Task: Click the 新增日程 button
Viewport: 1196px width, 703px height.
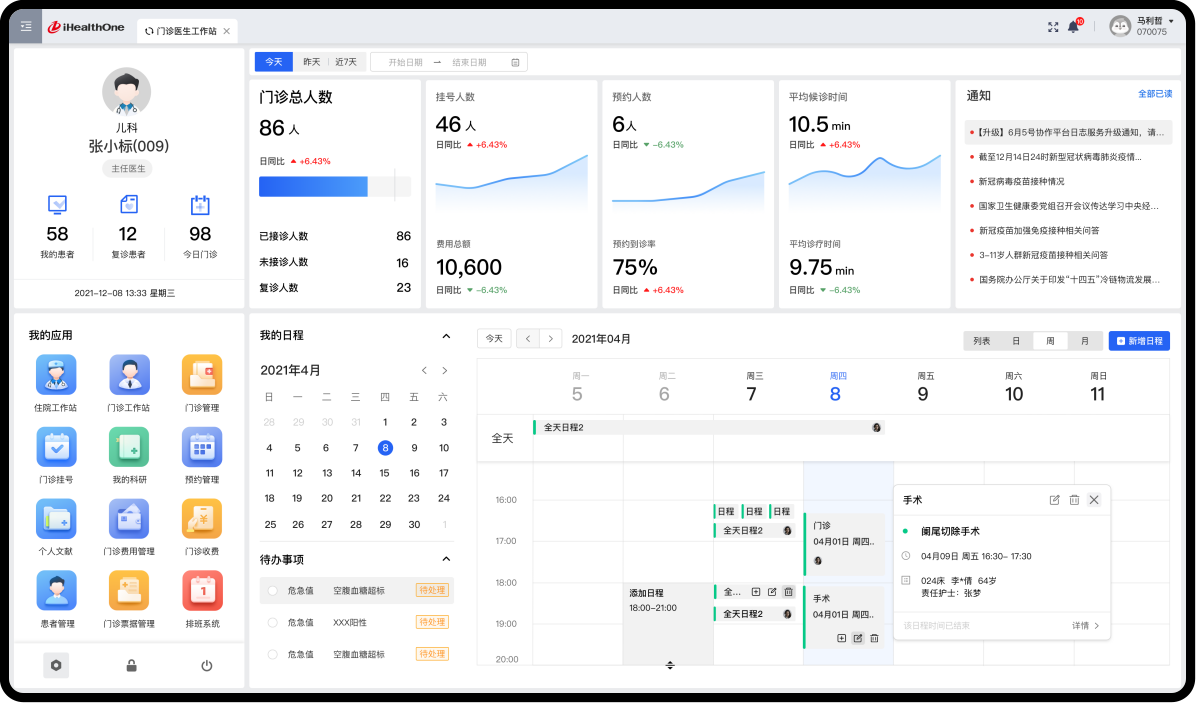Action: (1139, 341)
